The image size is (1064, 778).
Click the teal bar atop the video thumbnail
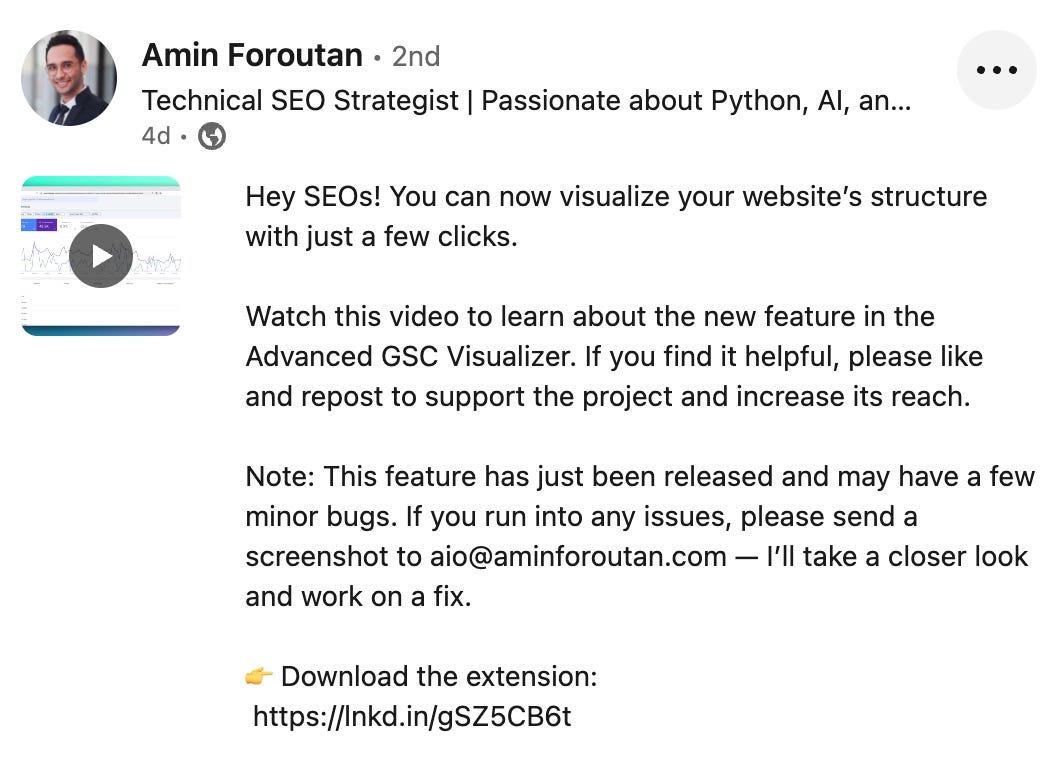pos(101,182)
